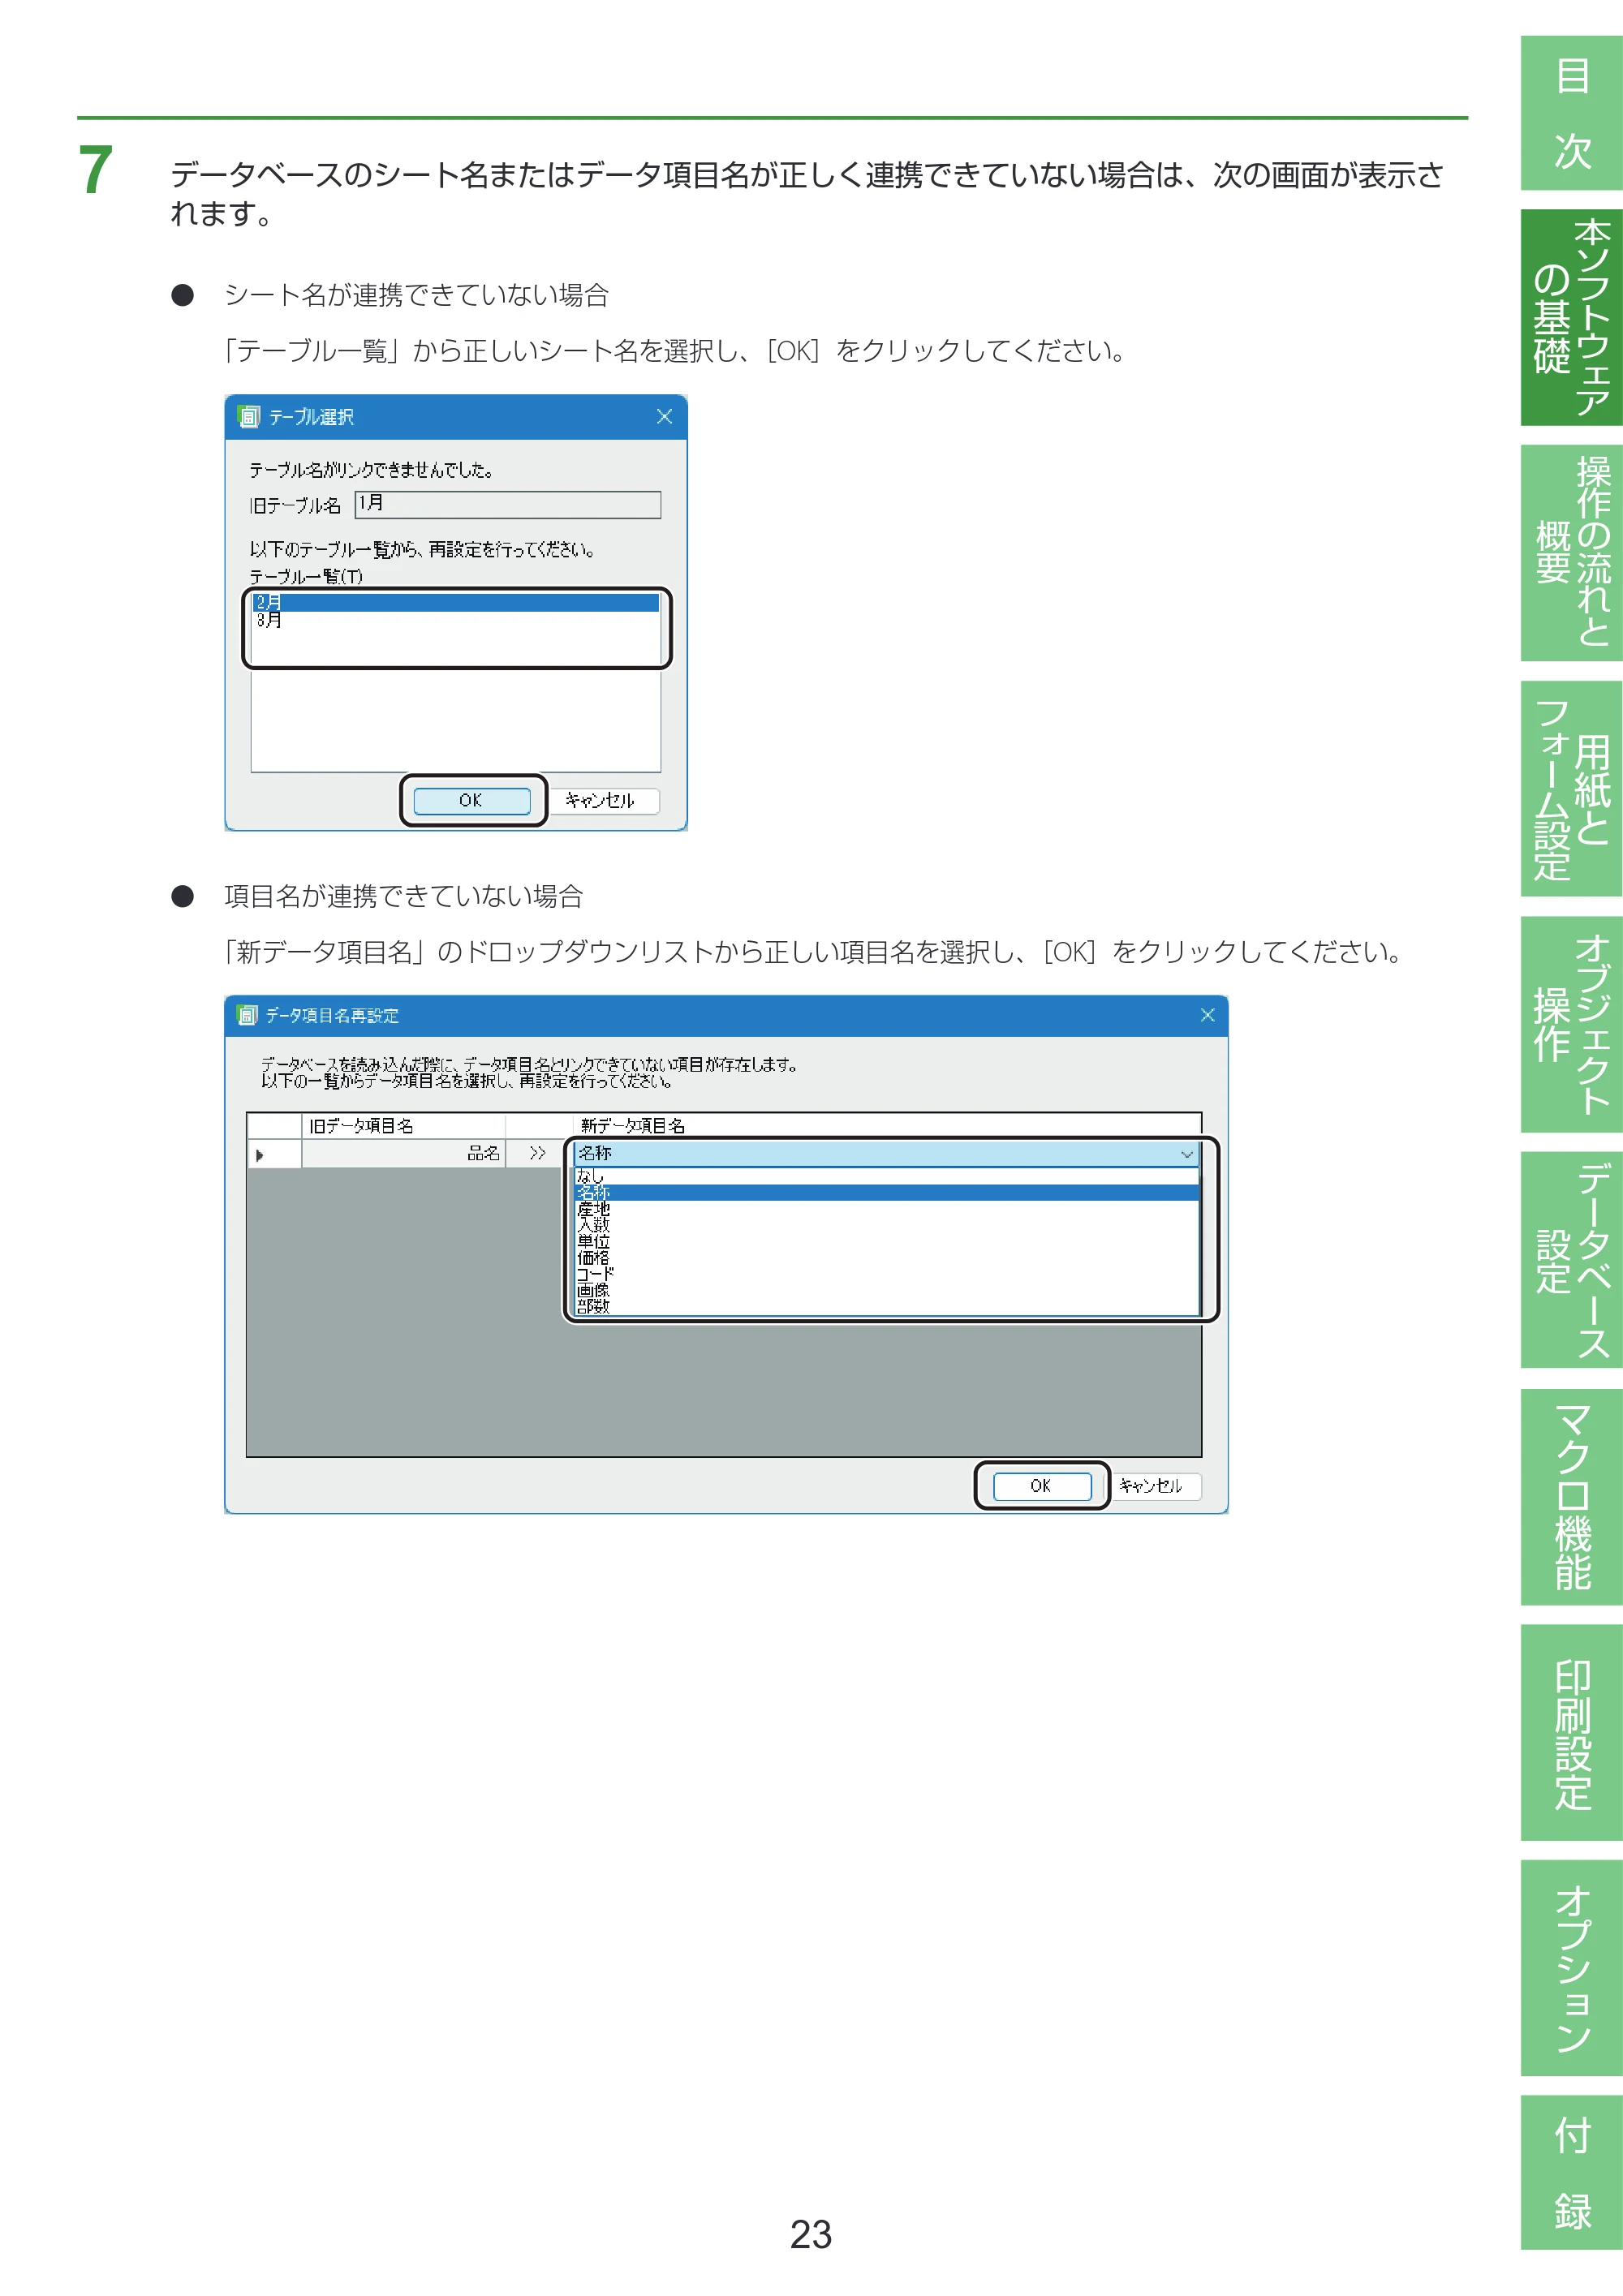Close the テーブル選択 dialog
This screenshot has width=1623, height=2296.
[664, 417]
